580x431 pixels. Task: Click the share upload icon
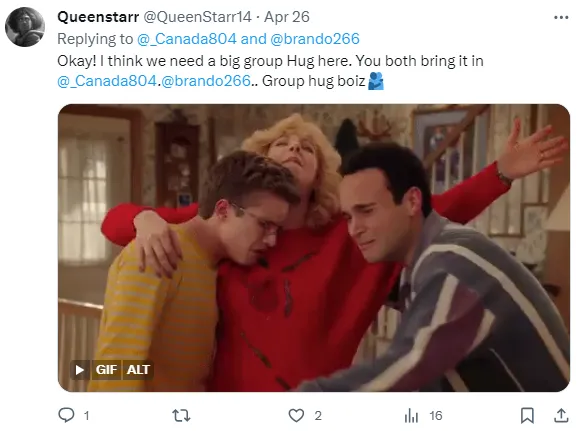pyautogui.click(x=561, y=415)
